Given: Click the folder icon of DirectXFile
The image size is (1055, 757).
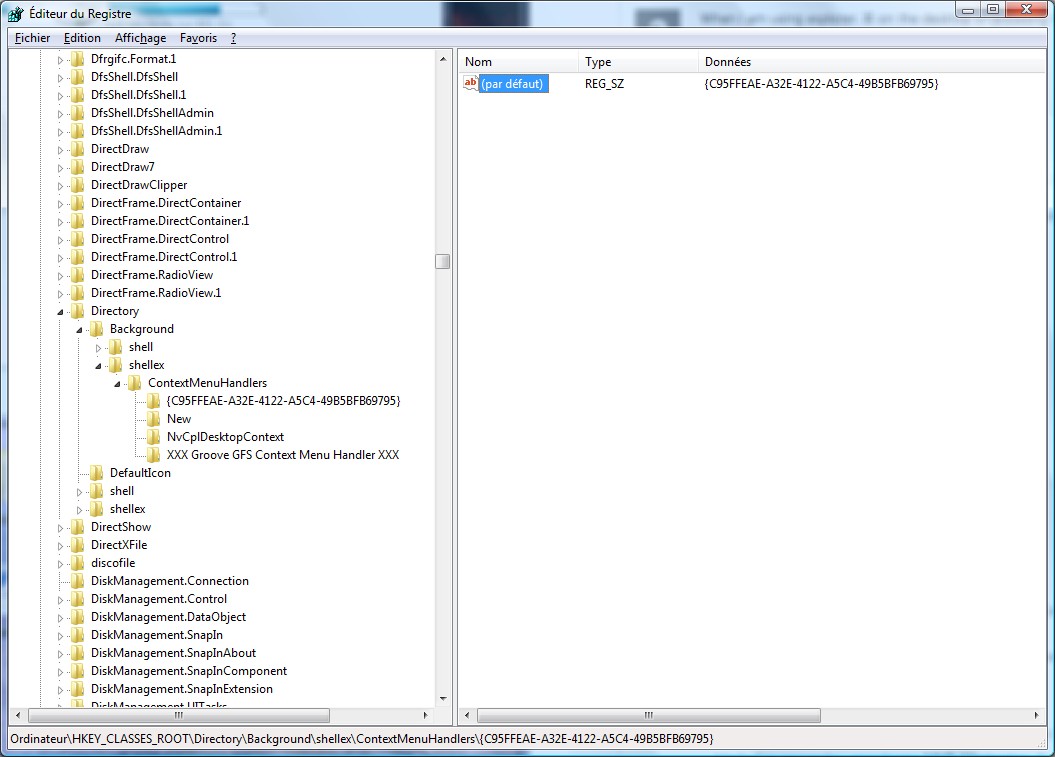Looking at the screenshot, I should pyautogui.click(x=78, y=545).
